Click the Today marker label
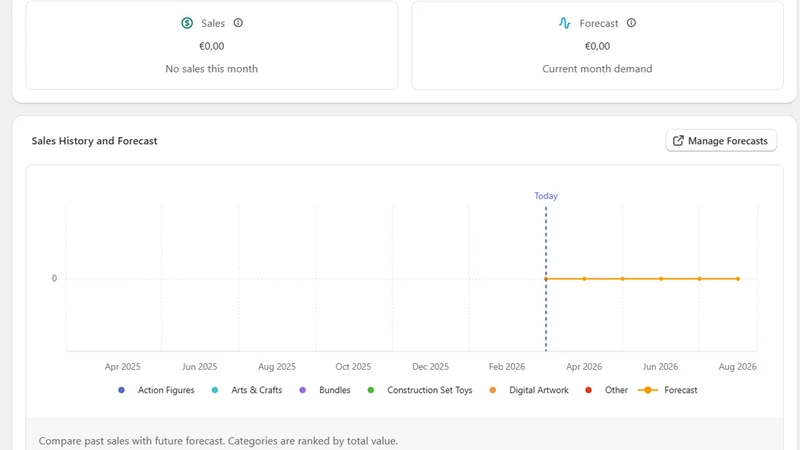 point(546,196)
